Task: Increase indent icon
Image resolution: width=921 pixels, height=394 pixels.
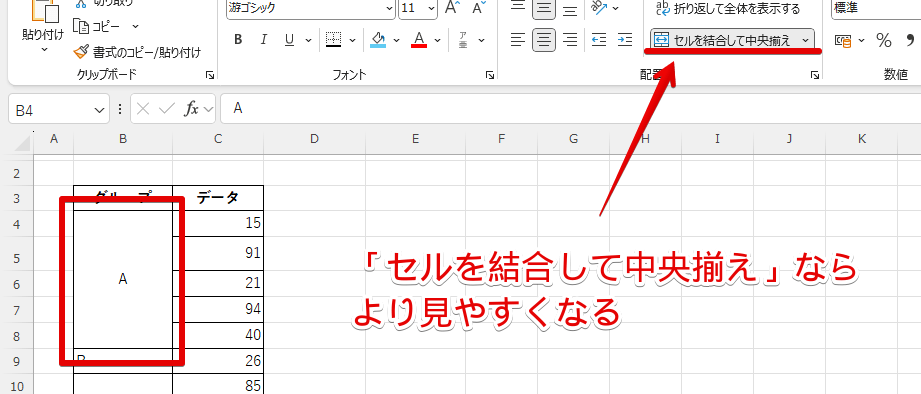Action: [x=625, y=40]
